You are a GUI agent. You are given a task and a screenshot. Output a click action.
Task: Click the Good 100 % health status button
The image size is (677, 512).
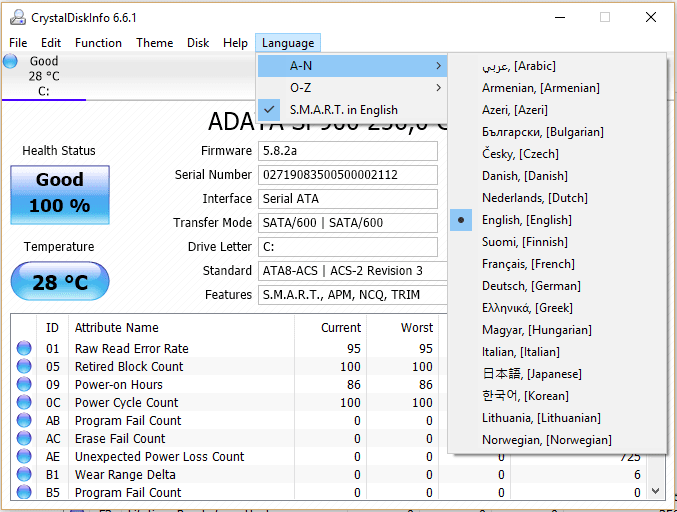pyautogui.click(x=60, y=195)
